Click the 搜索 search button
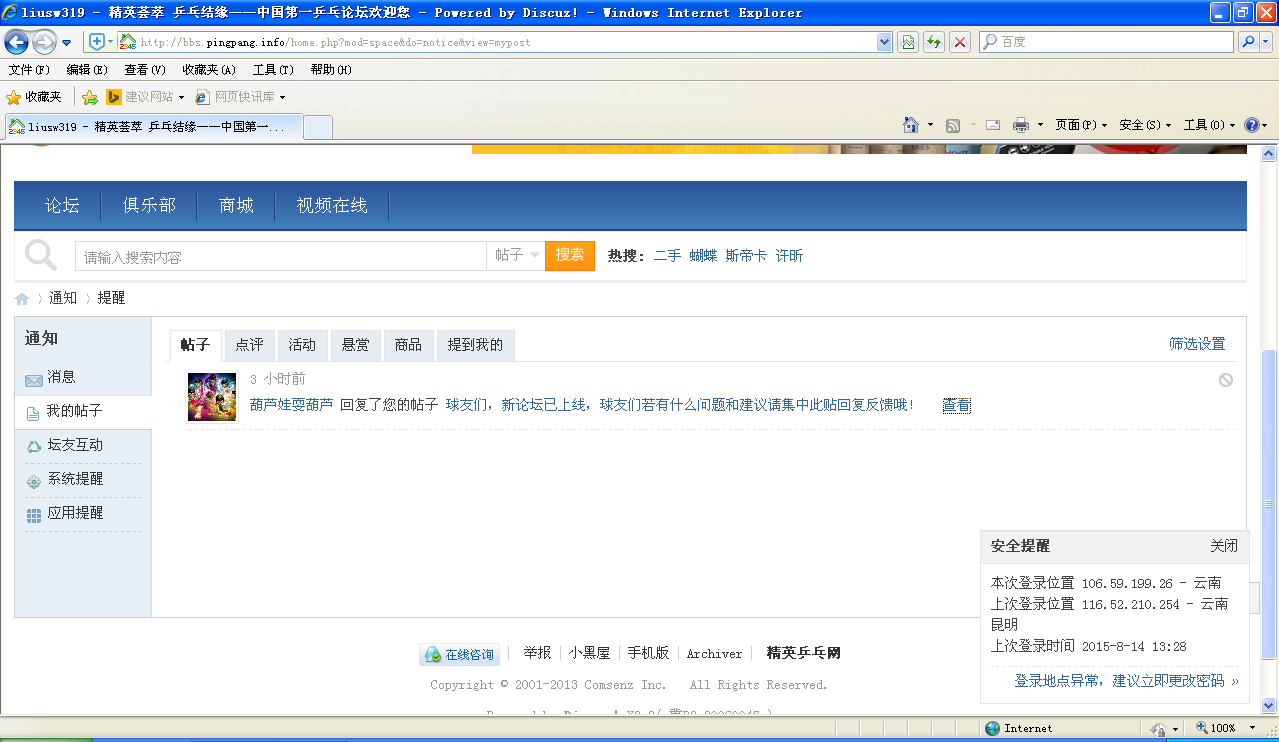Viewport: 1279px width, 742px height. click(x=569, y=255)
